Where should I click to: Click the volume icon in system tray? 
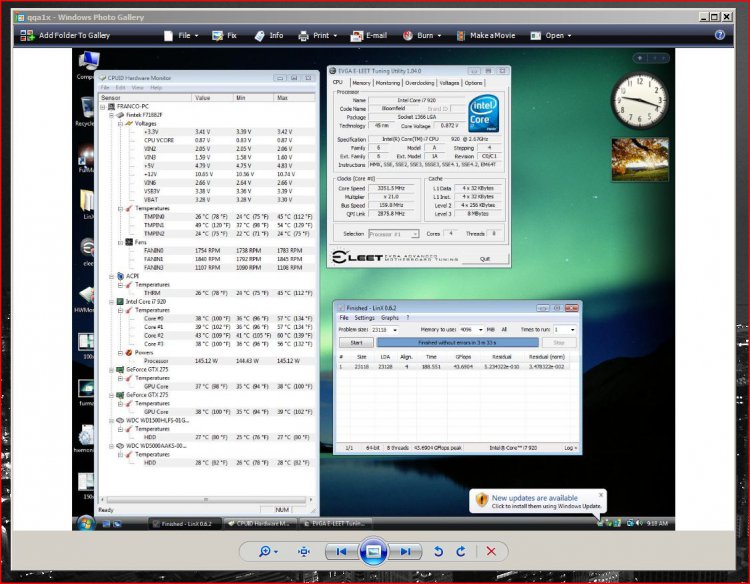[639, 524]
